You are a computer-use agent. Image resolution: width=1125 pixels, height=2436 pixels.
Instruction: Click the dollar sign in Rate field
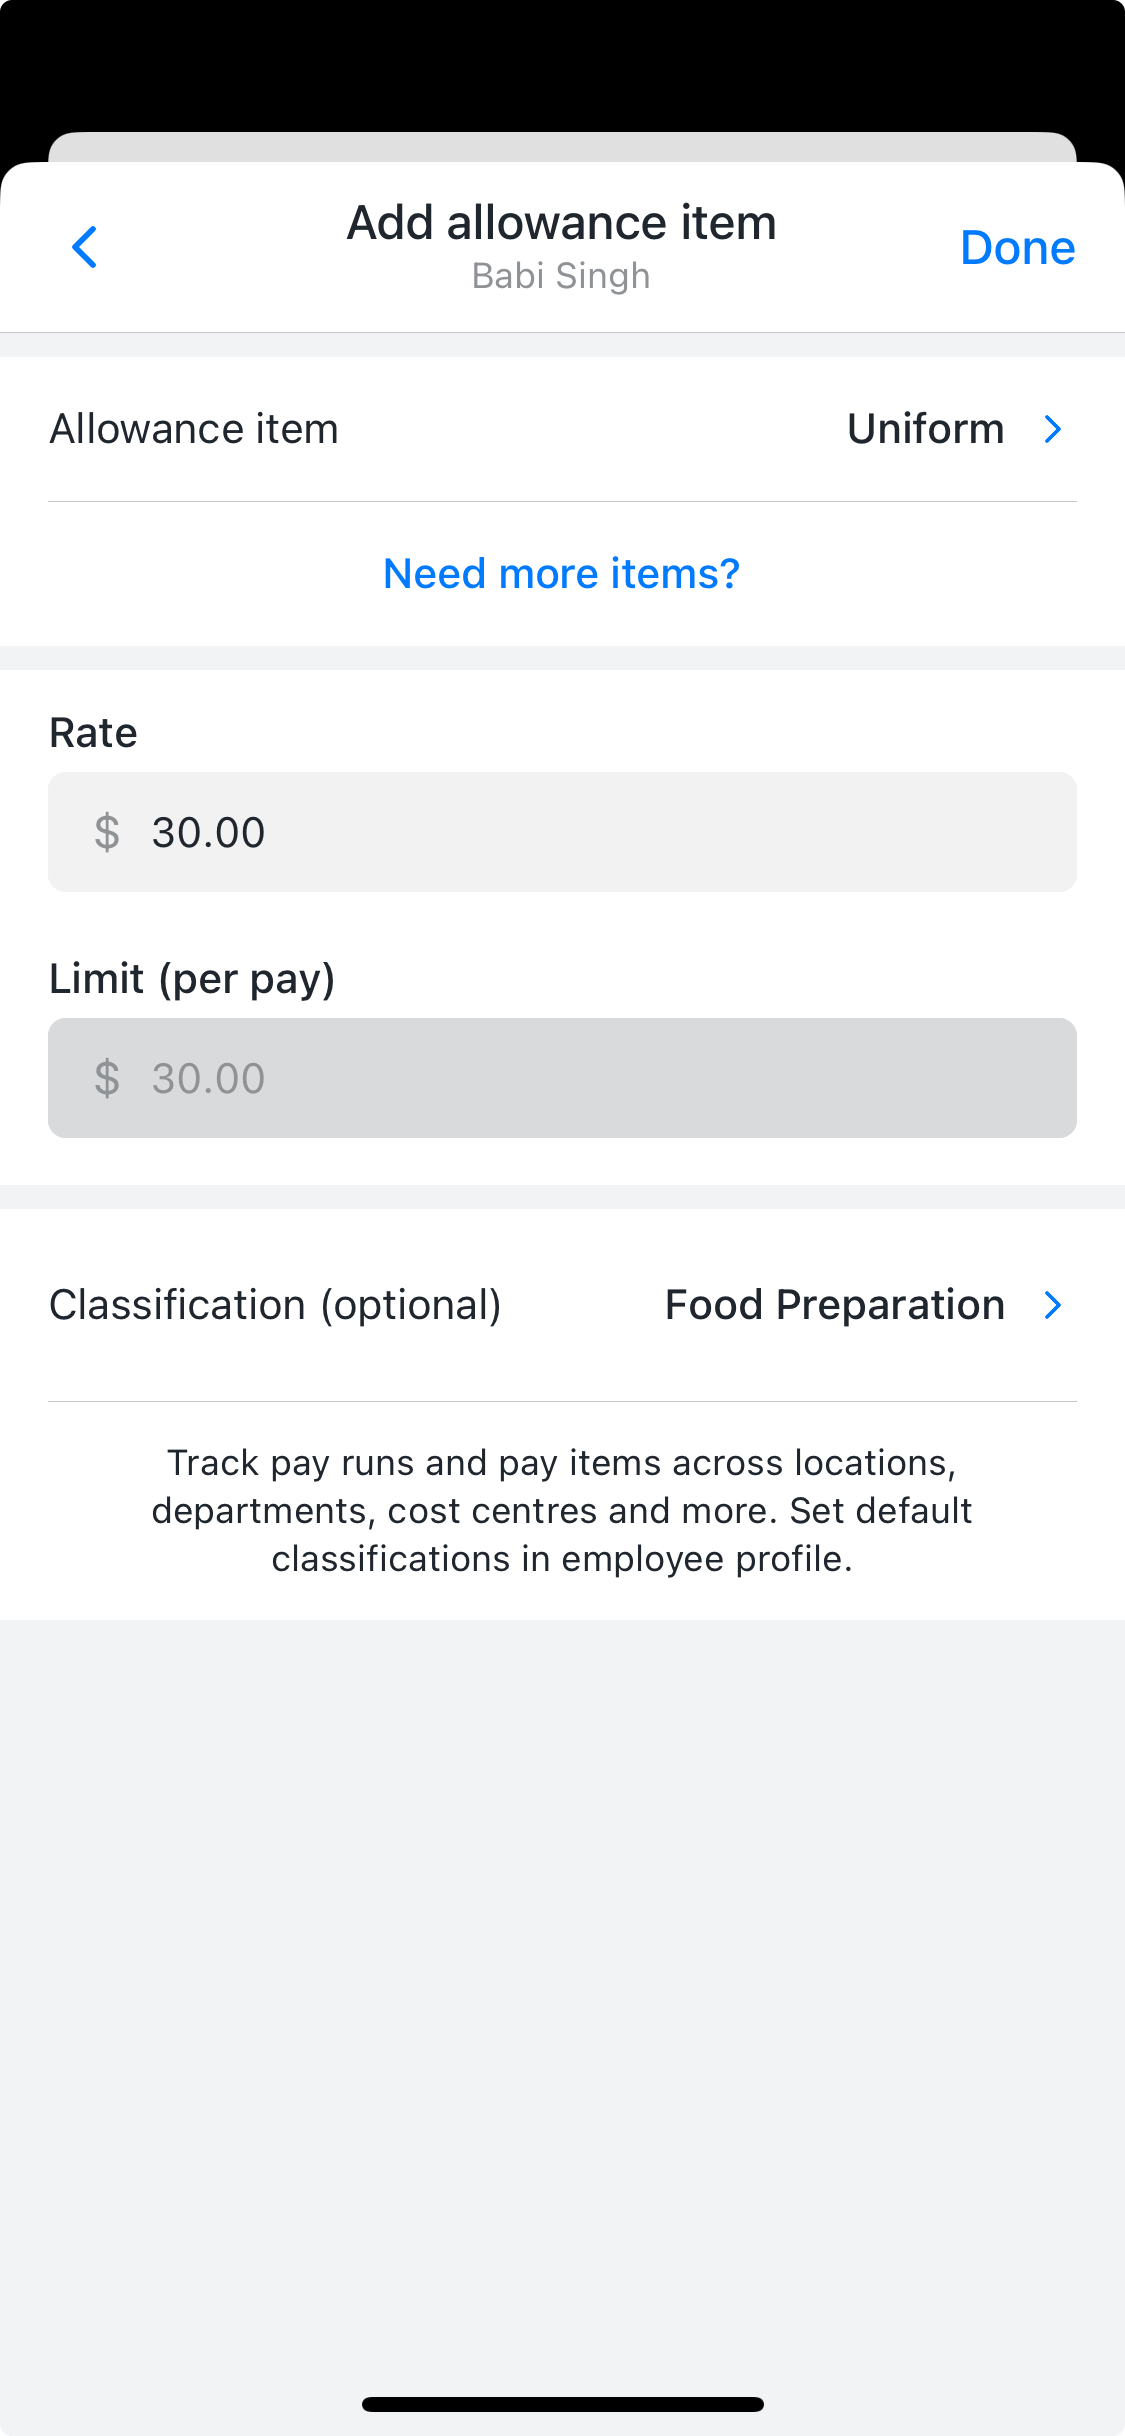tap(107, 832)
